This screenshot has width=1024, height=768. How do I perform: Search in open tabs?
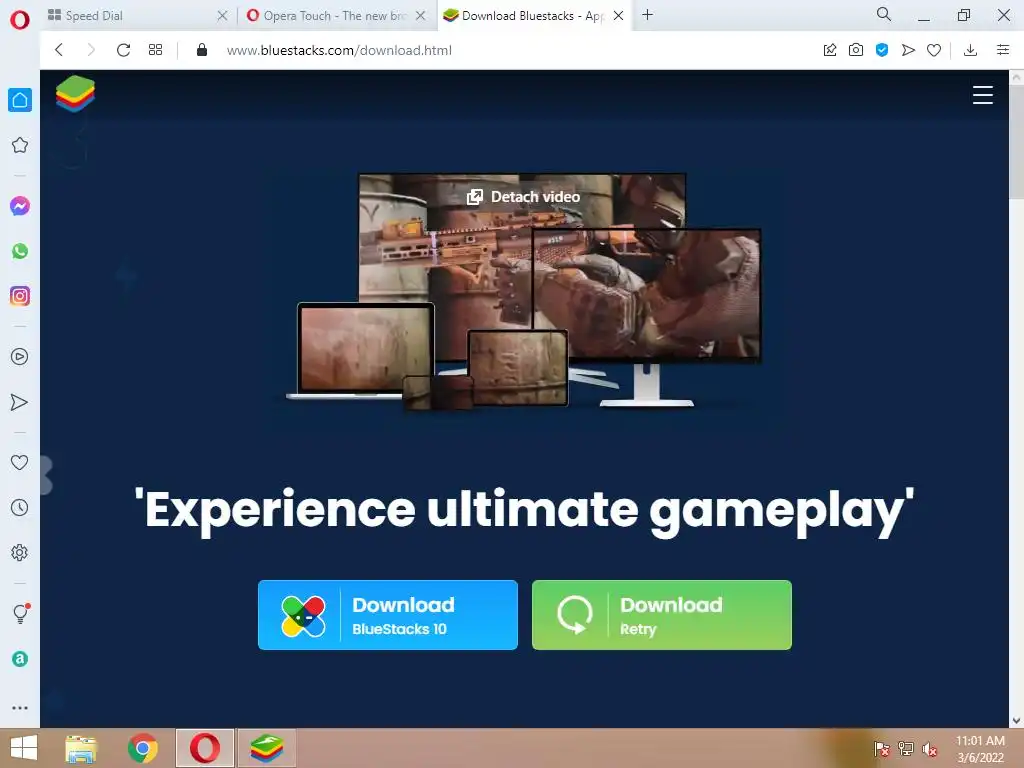pos(884,14)
